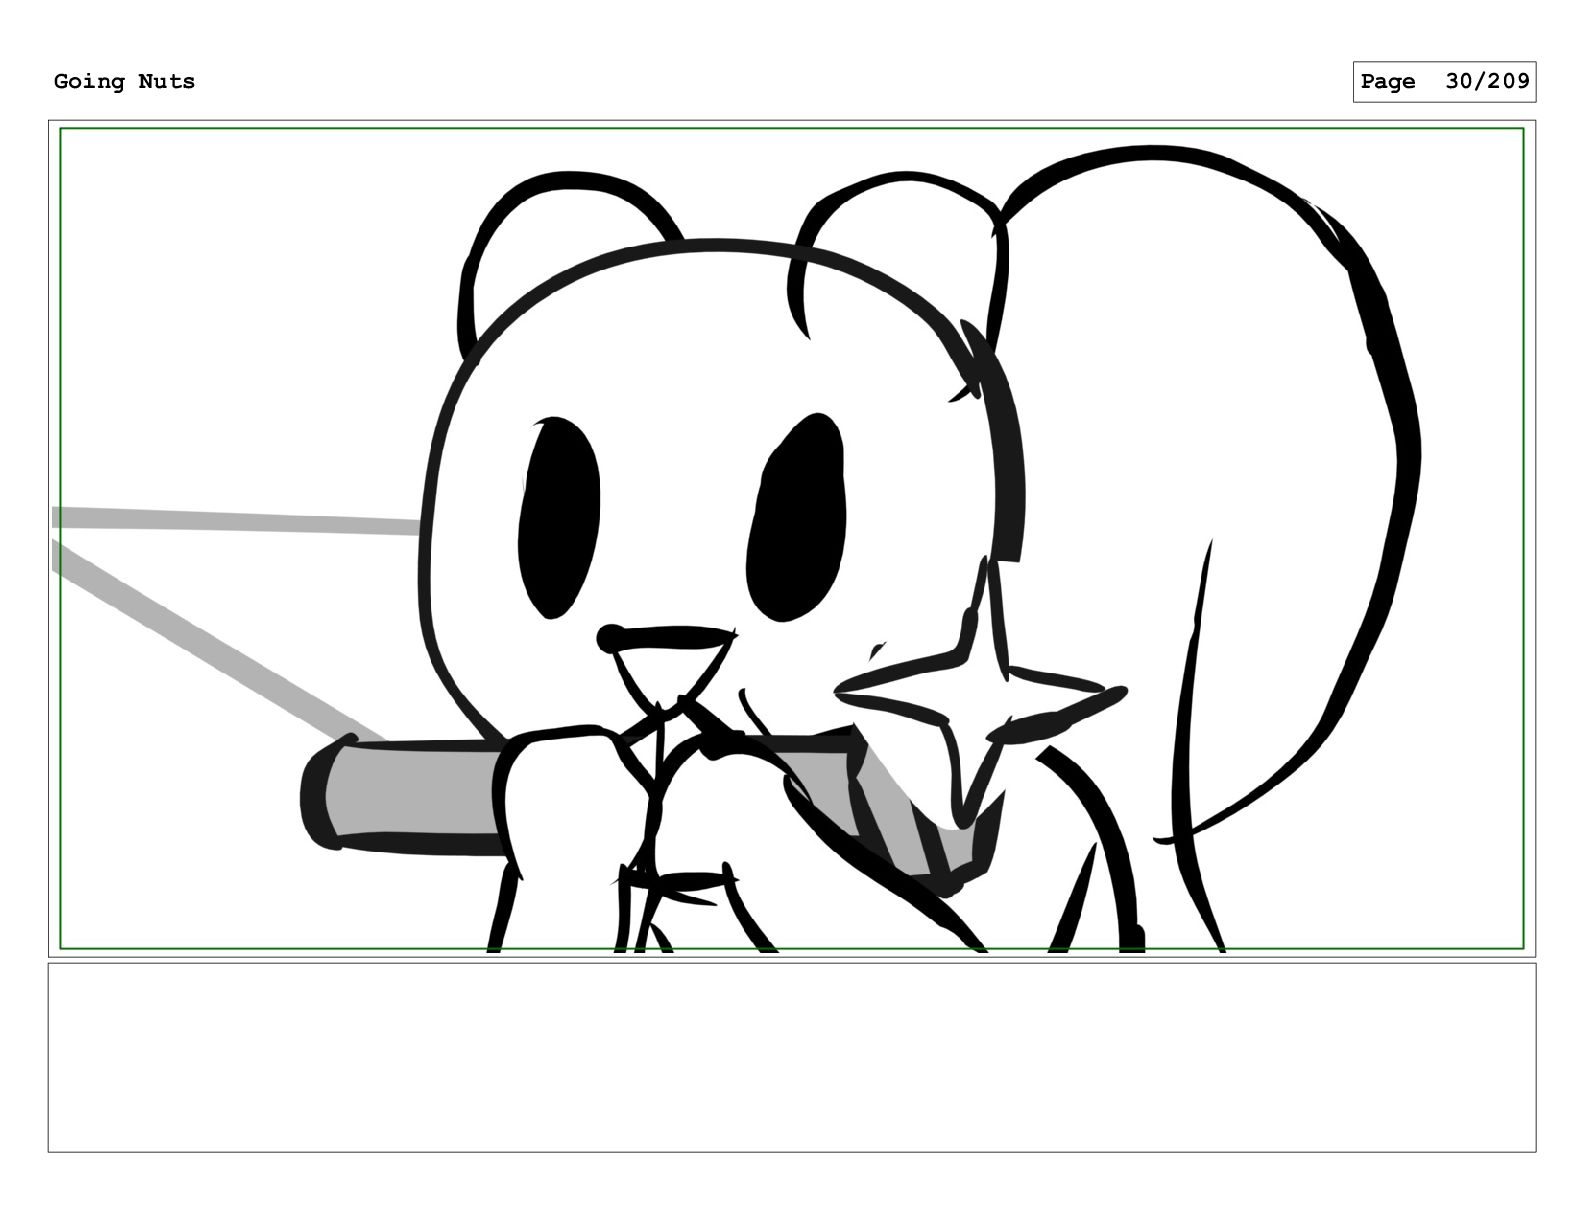Viewport: 1584px width, 1224px height.
Task: Click the page number "30/209" text
Action: pos(1487,82)
